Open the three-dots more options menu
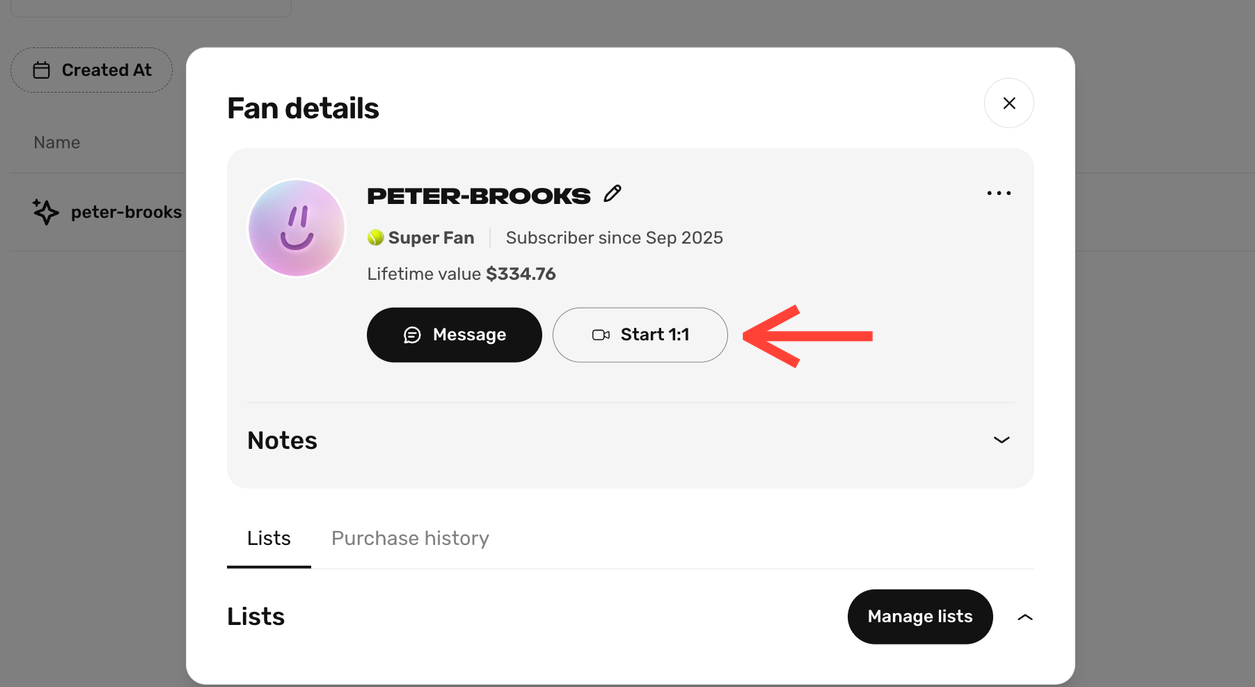The height and width of the screenshot is (687, 1255). 999,194
